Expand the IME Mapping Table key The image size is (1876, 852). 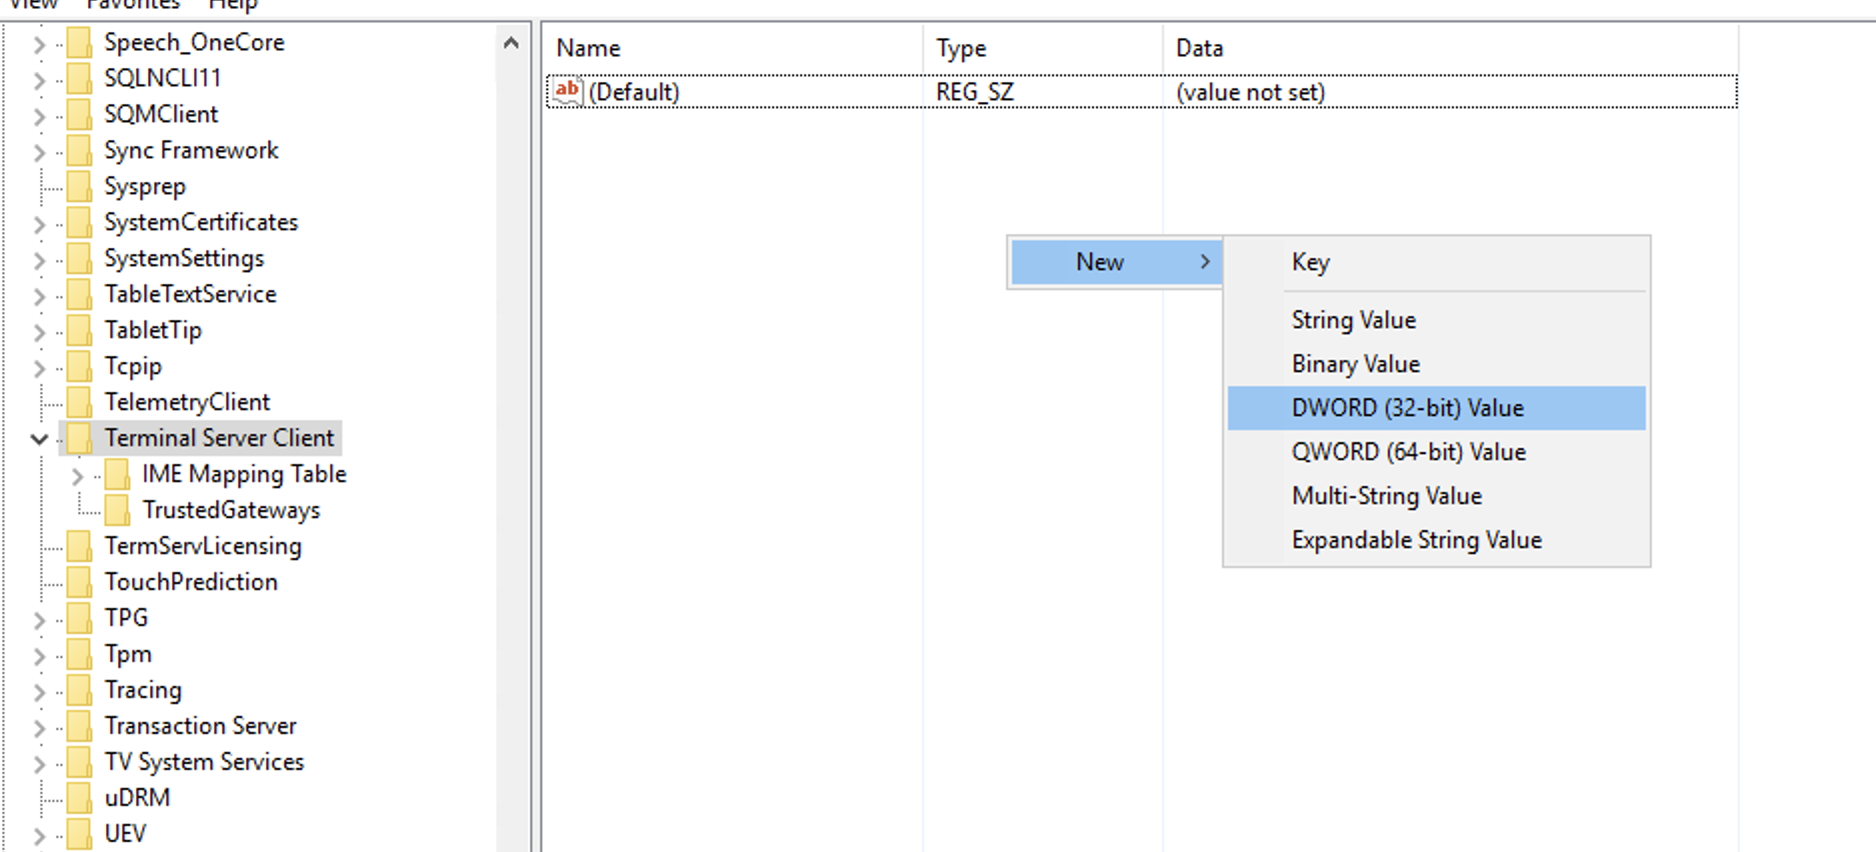pos(77,475)
